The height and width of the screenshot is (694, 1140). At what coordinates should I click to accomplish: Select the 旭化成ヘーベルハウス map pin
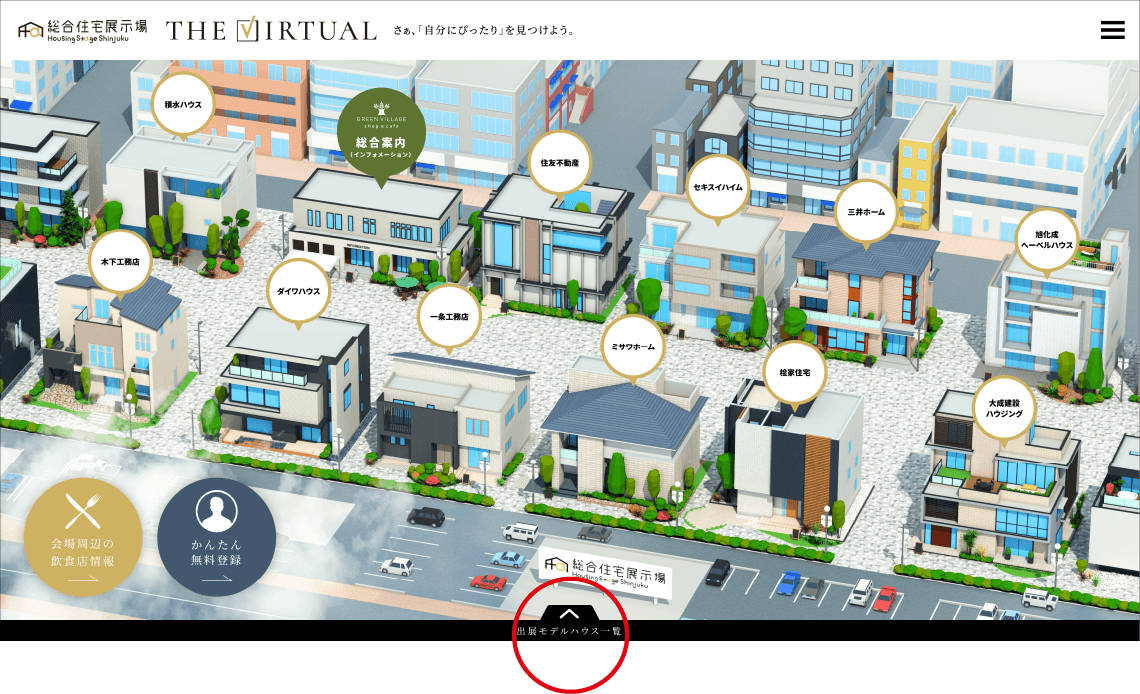[x=1047, y=242]
